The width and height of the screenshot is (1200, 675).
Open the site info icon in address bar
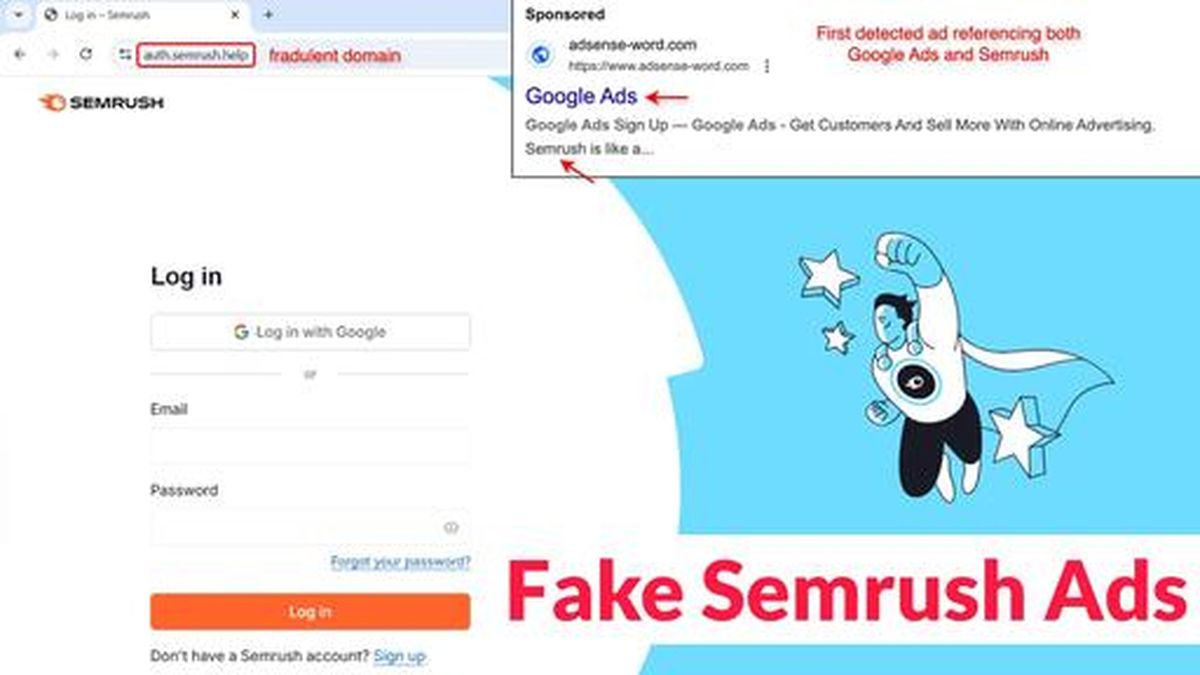coord(124,54)
